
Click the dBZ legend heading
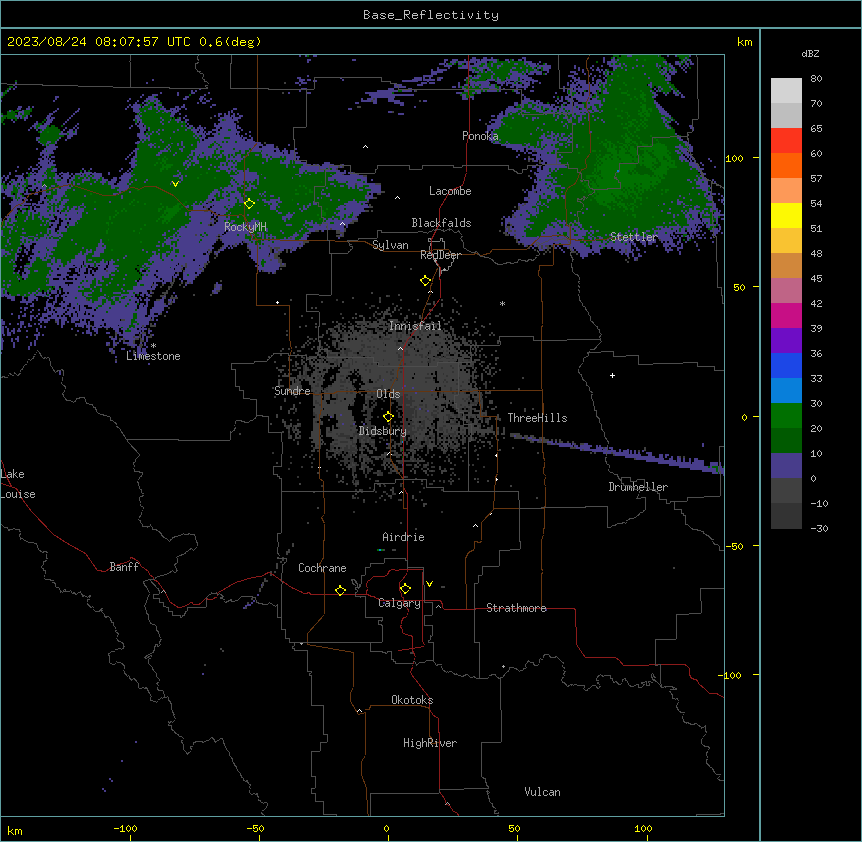coord(810,53)
